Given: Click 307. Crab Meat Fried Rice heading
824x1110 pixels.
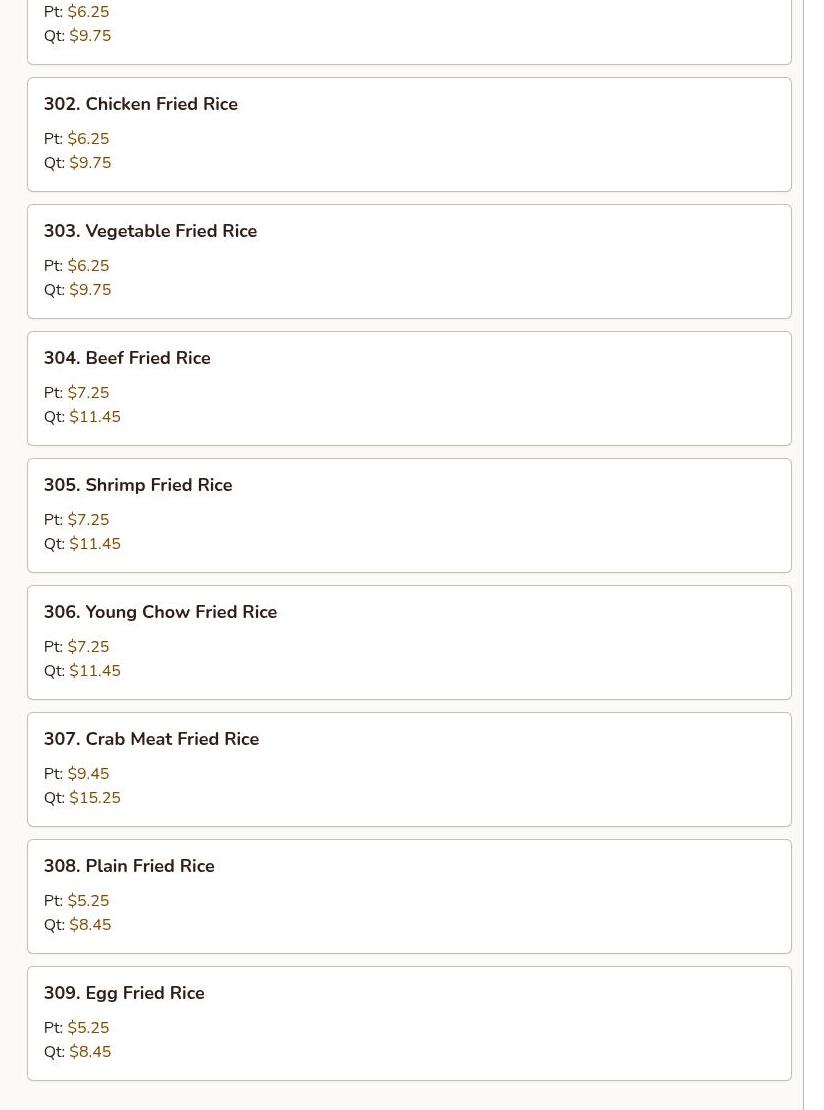Looking at the screenshot, I should tap(151, 739).
